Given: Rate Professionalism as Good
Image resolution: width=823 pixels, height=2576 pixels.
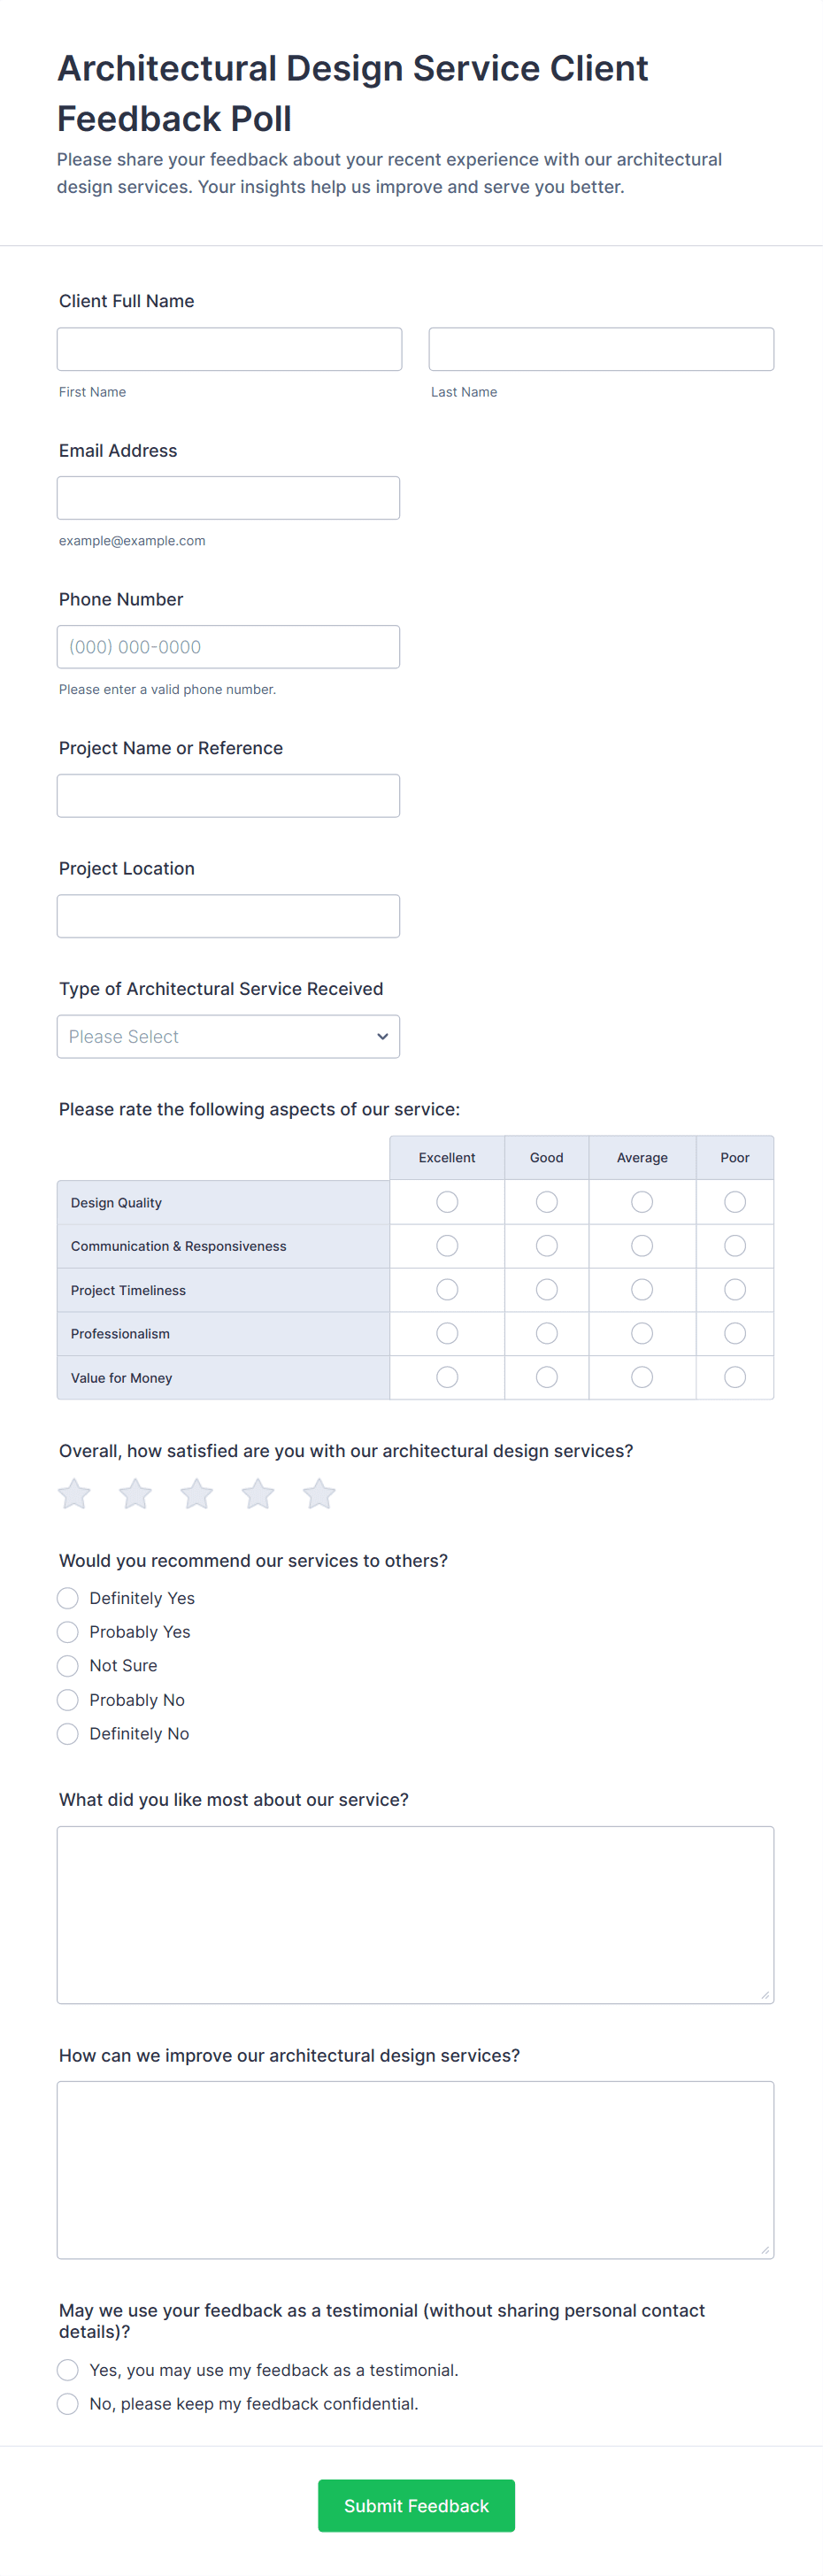Looking at the screenshot, I should 547,1333.
